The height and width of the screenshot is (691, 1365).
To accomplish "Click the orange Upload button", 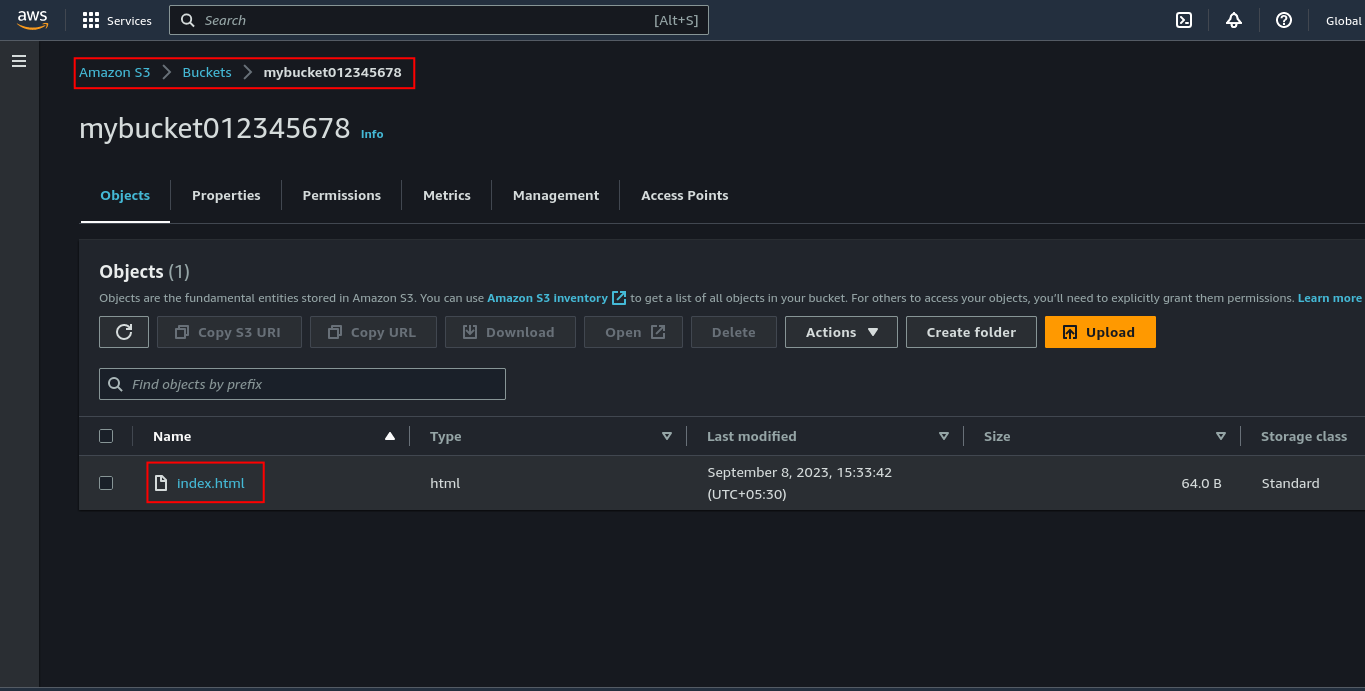I will (1100, 332).
